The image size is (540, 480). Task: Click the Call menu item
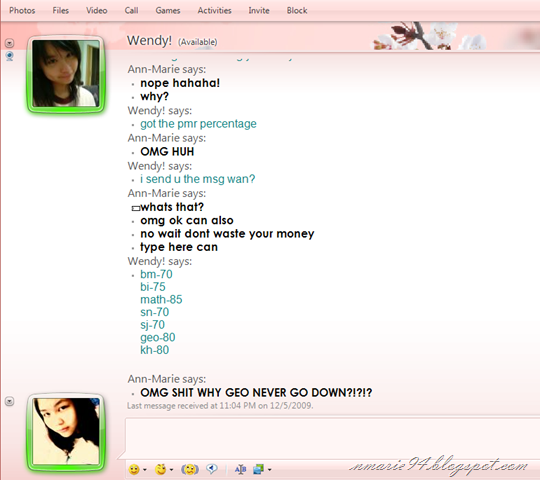[131, 10]
